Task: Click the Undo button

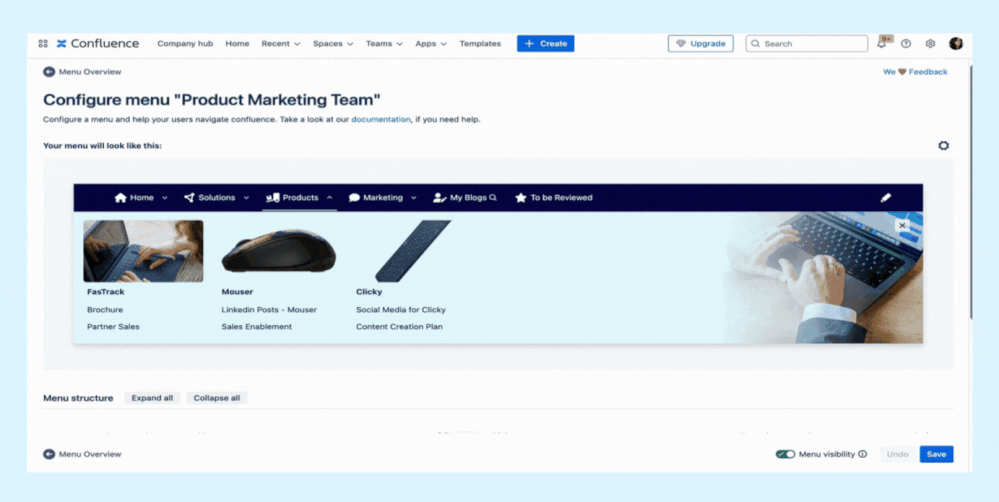Action: [898, 454]
